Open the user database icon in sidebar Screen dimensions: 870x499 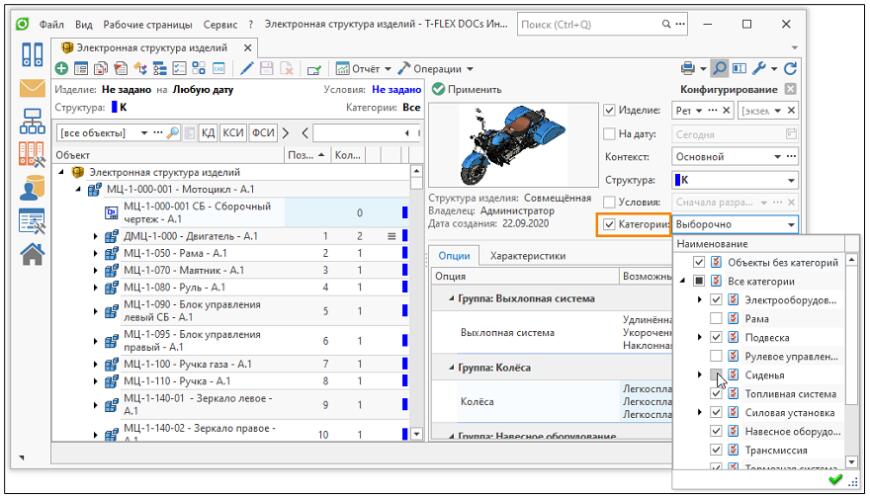(x=32, y=188)
